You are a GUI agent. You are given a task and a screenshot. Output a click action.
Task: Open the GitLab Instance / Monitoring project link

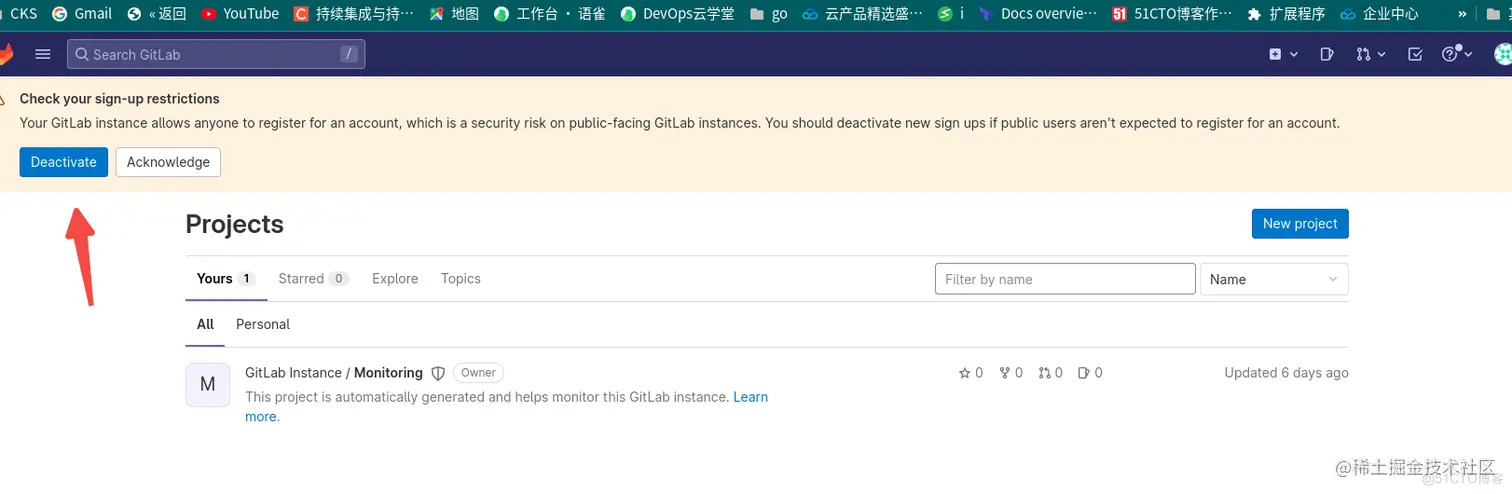click(x=334, y=373)
